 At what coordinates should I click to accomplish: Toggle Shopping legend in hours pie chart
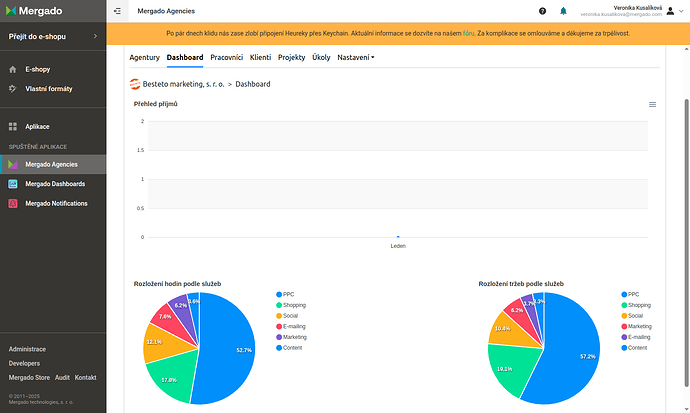[291, 305]
